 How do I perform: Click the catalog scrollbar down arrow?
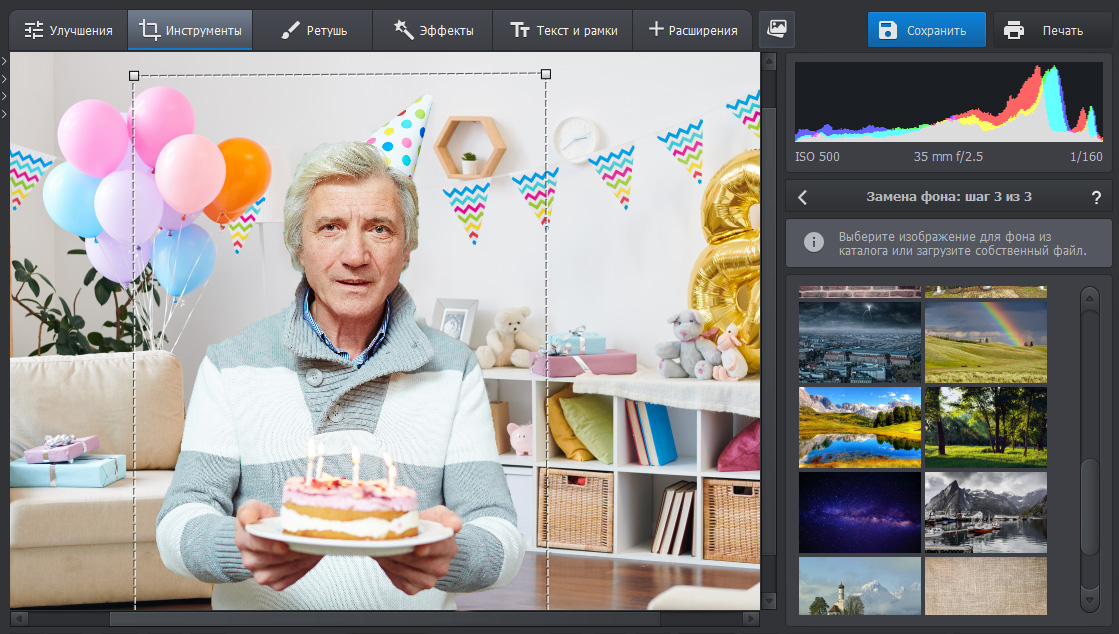(1090, 602)
